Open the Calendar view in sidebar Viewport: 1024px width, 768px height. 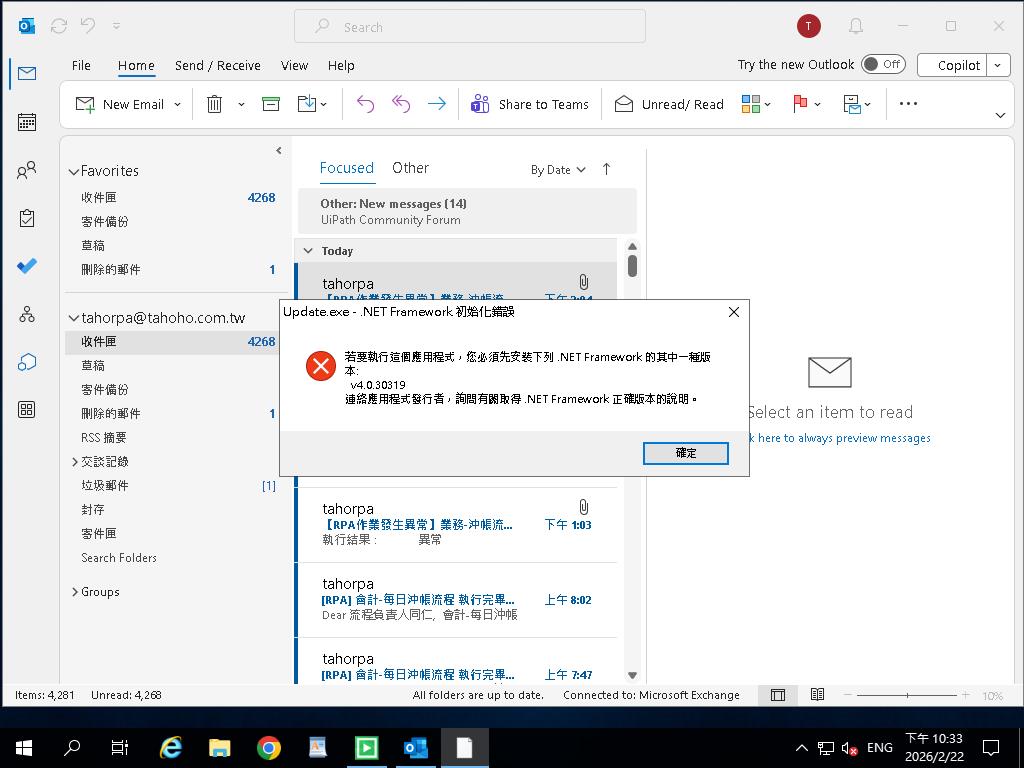(x=27, y=122)
